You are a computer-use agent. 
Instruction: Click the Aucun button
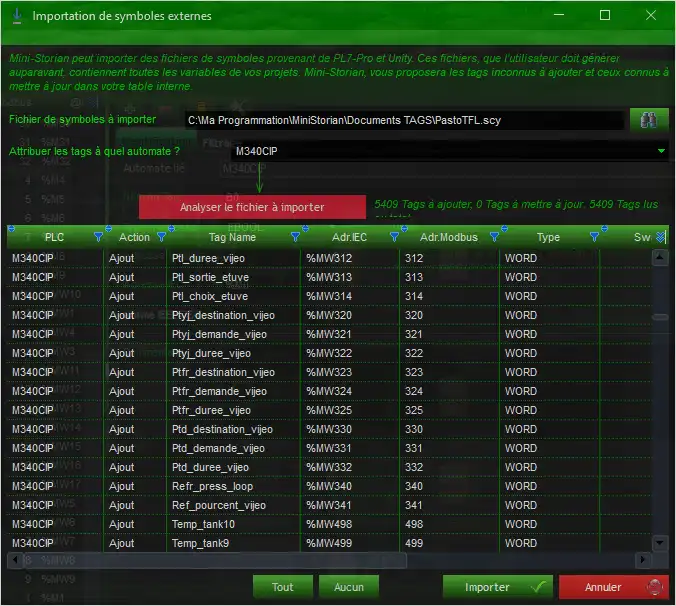(x=349, y=587)
